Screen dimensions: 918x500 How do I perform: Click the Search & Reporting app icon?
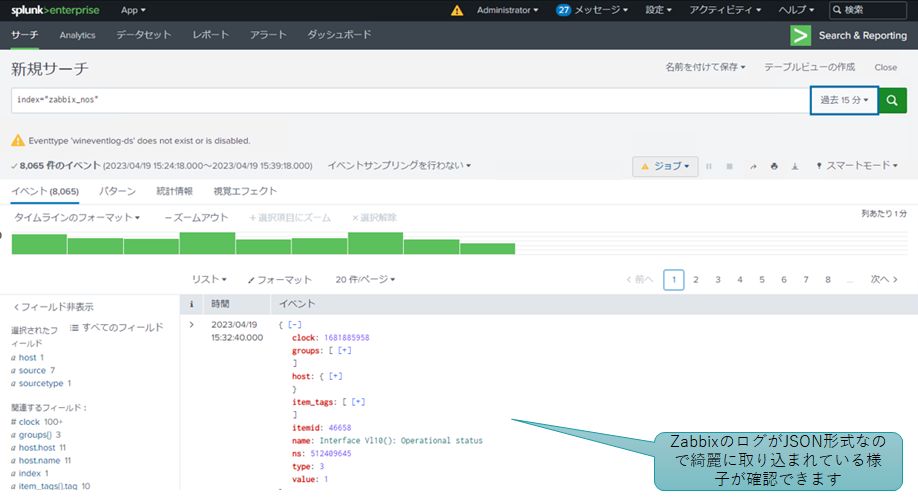pyautogui.click(x=800, y=35)
